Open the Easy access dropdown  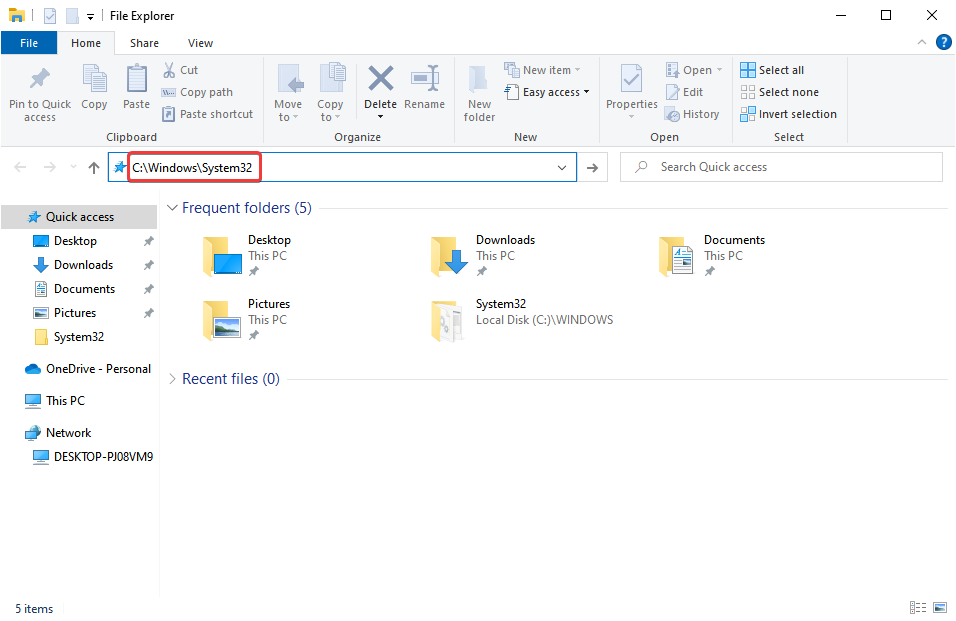coord(587,92)
